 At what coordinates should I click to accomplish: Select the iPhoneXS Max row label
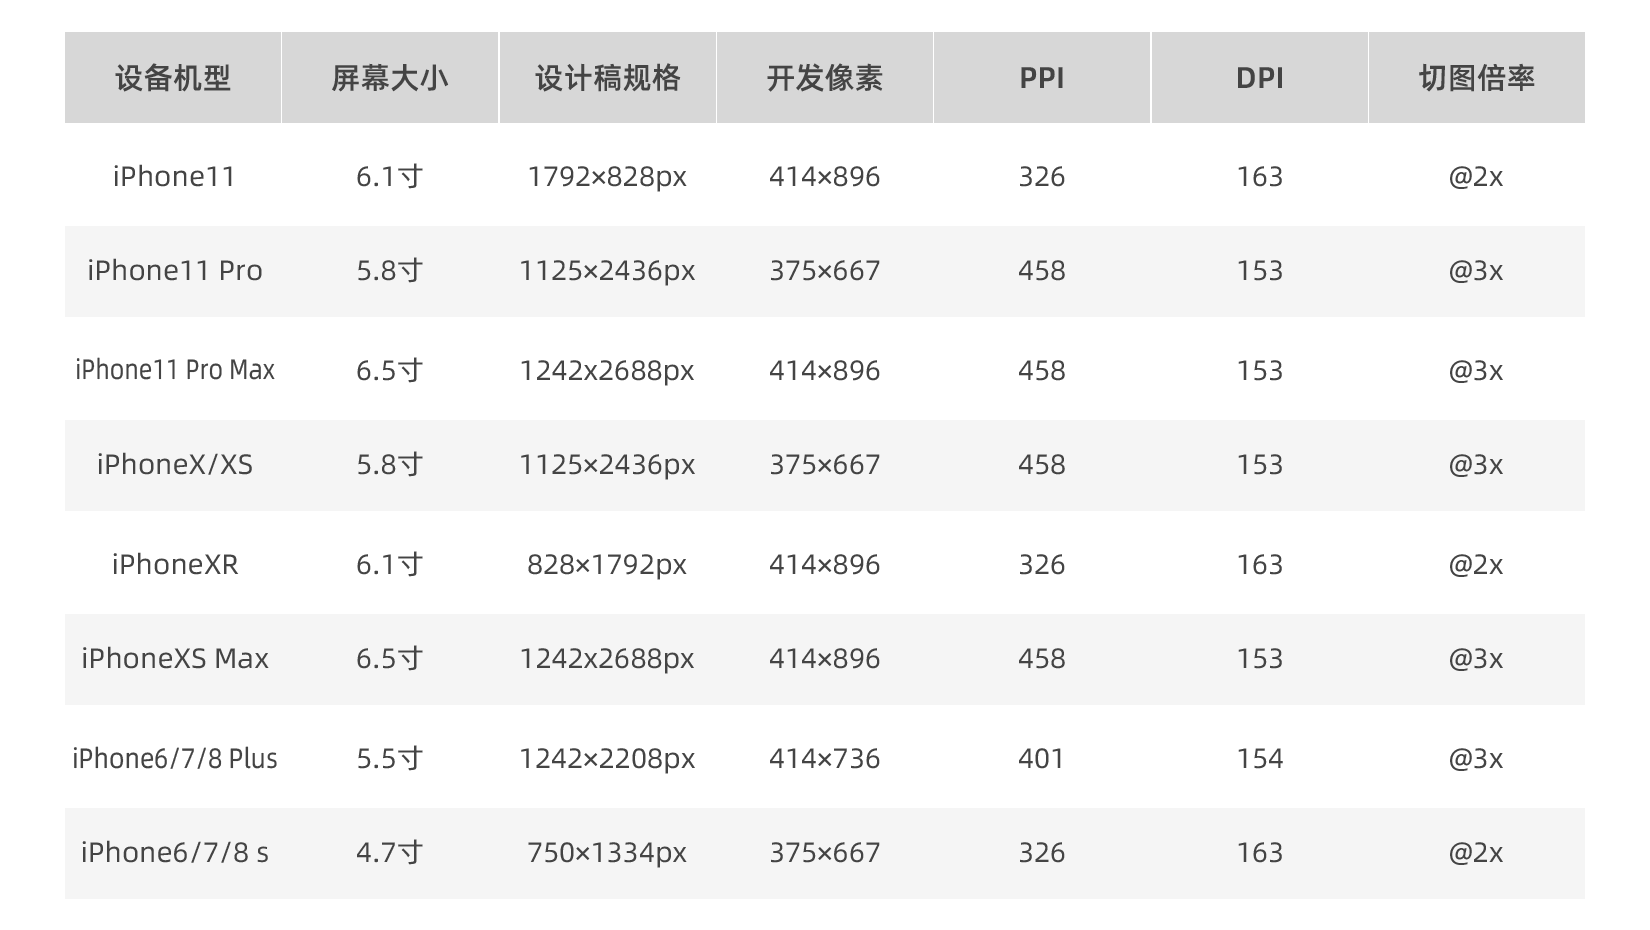point(175,659)
